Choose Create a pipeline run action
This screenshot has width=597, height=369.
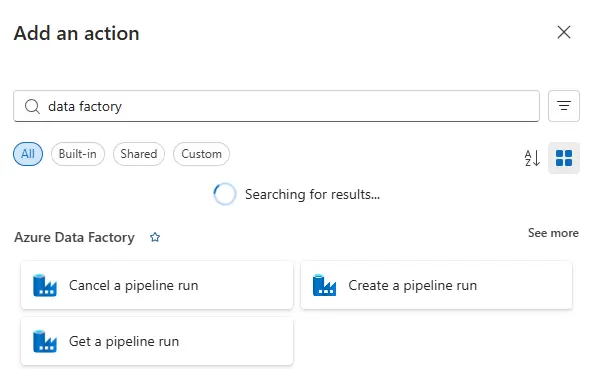coord(436,285)
